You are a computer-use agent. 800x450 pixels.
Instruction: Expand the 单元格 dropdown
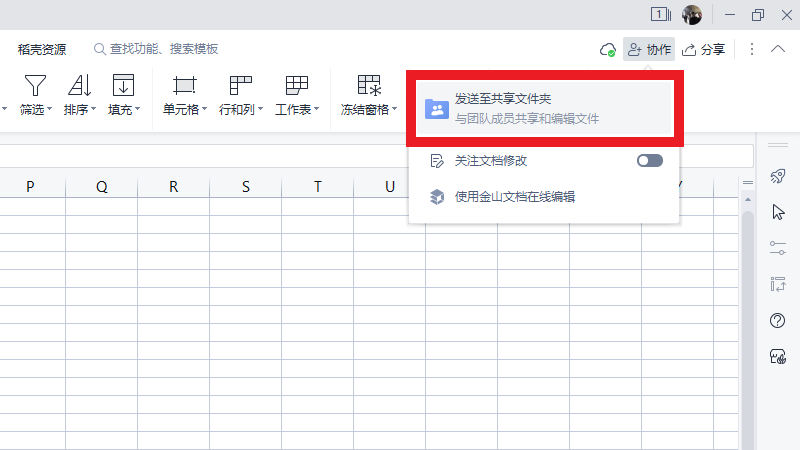pyautogui.click(x=185, y=109)
